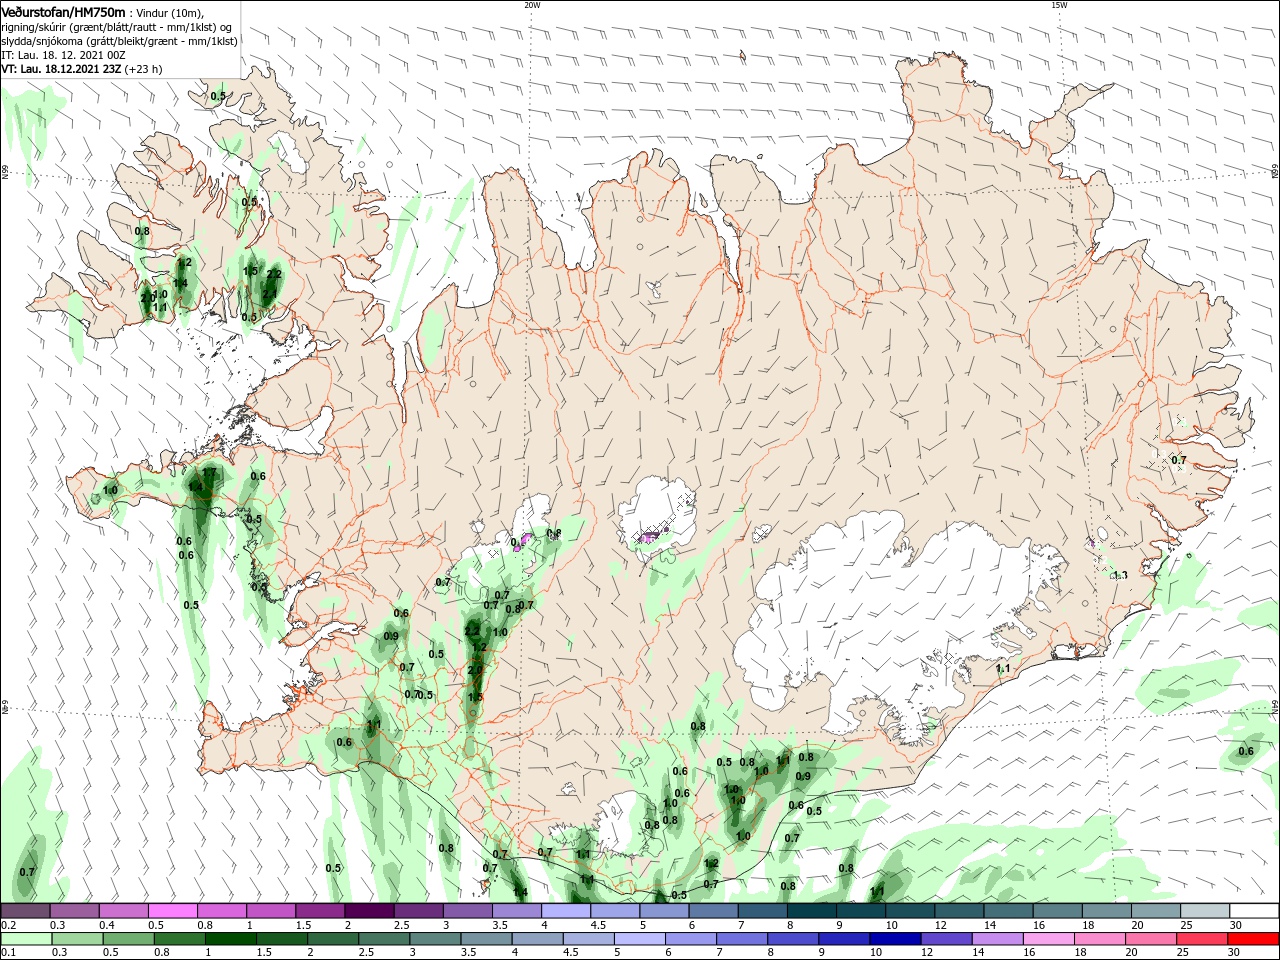1280x960 pixels.
Task: Click the 1.7 precipitation value on Snæfellsnes
Action: [x=209, y=472]
